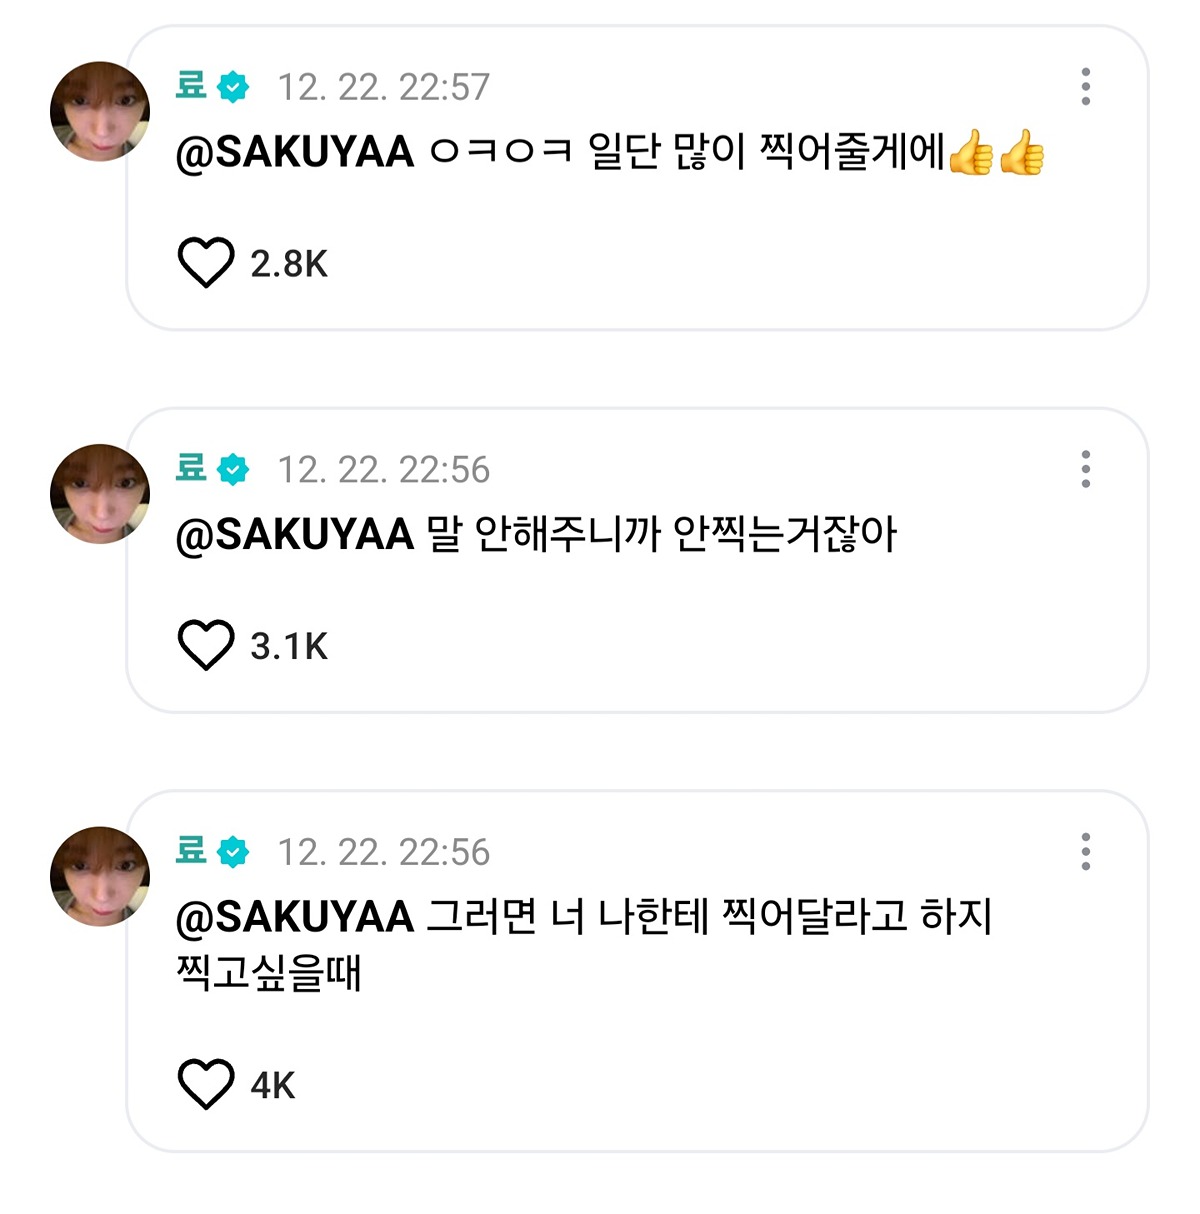Select the avatar on the 4K-likes comment

pyautogui.click(x=100, y=876)
